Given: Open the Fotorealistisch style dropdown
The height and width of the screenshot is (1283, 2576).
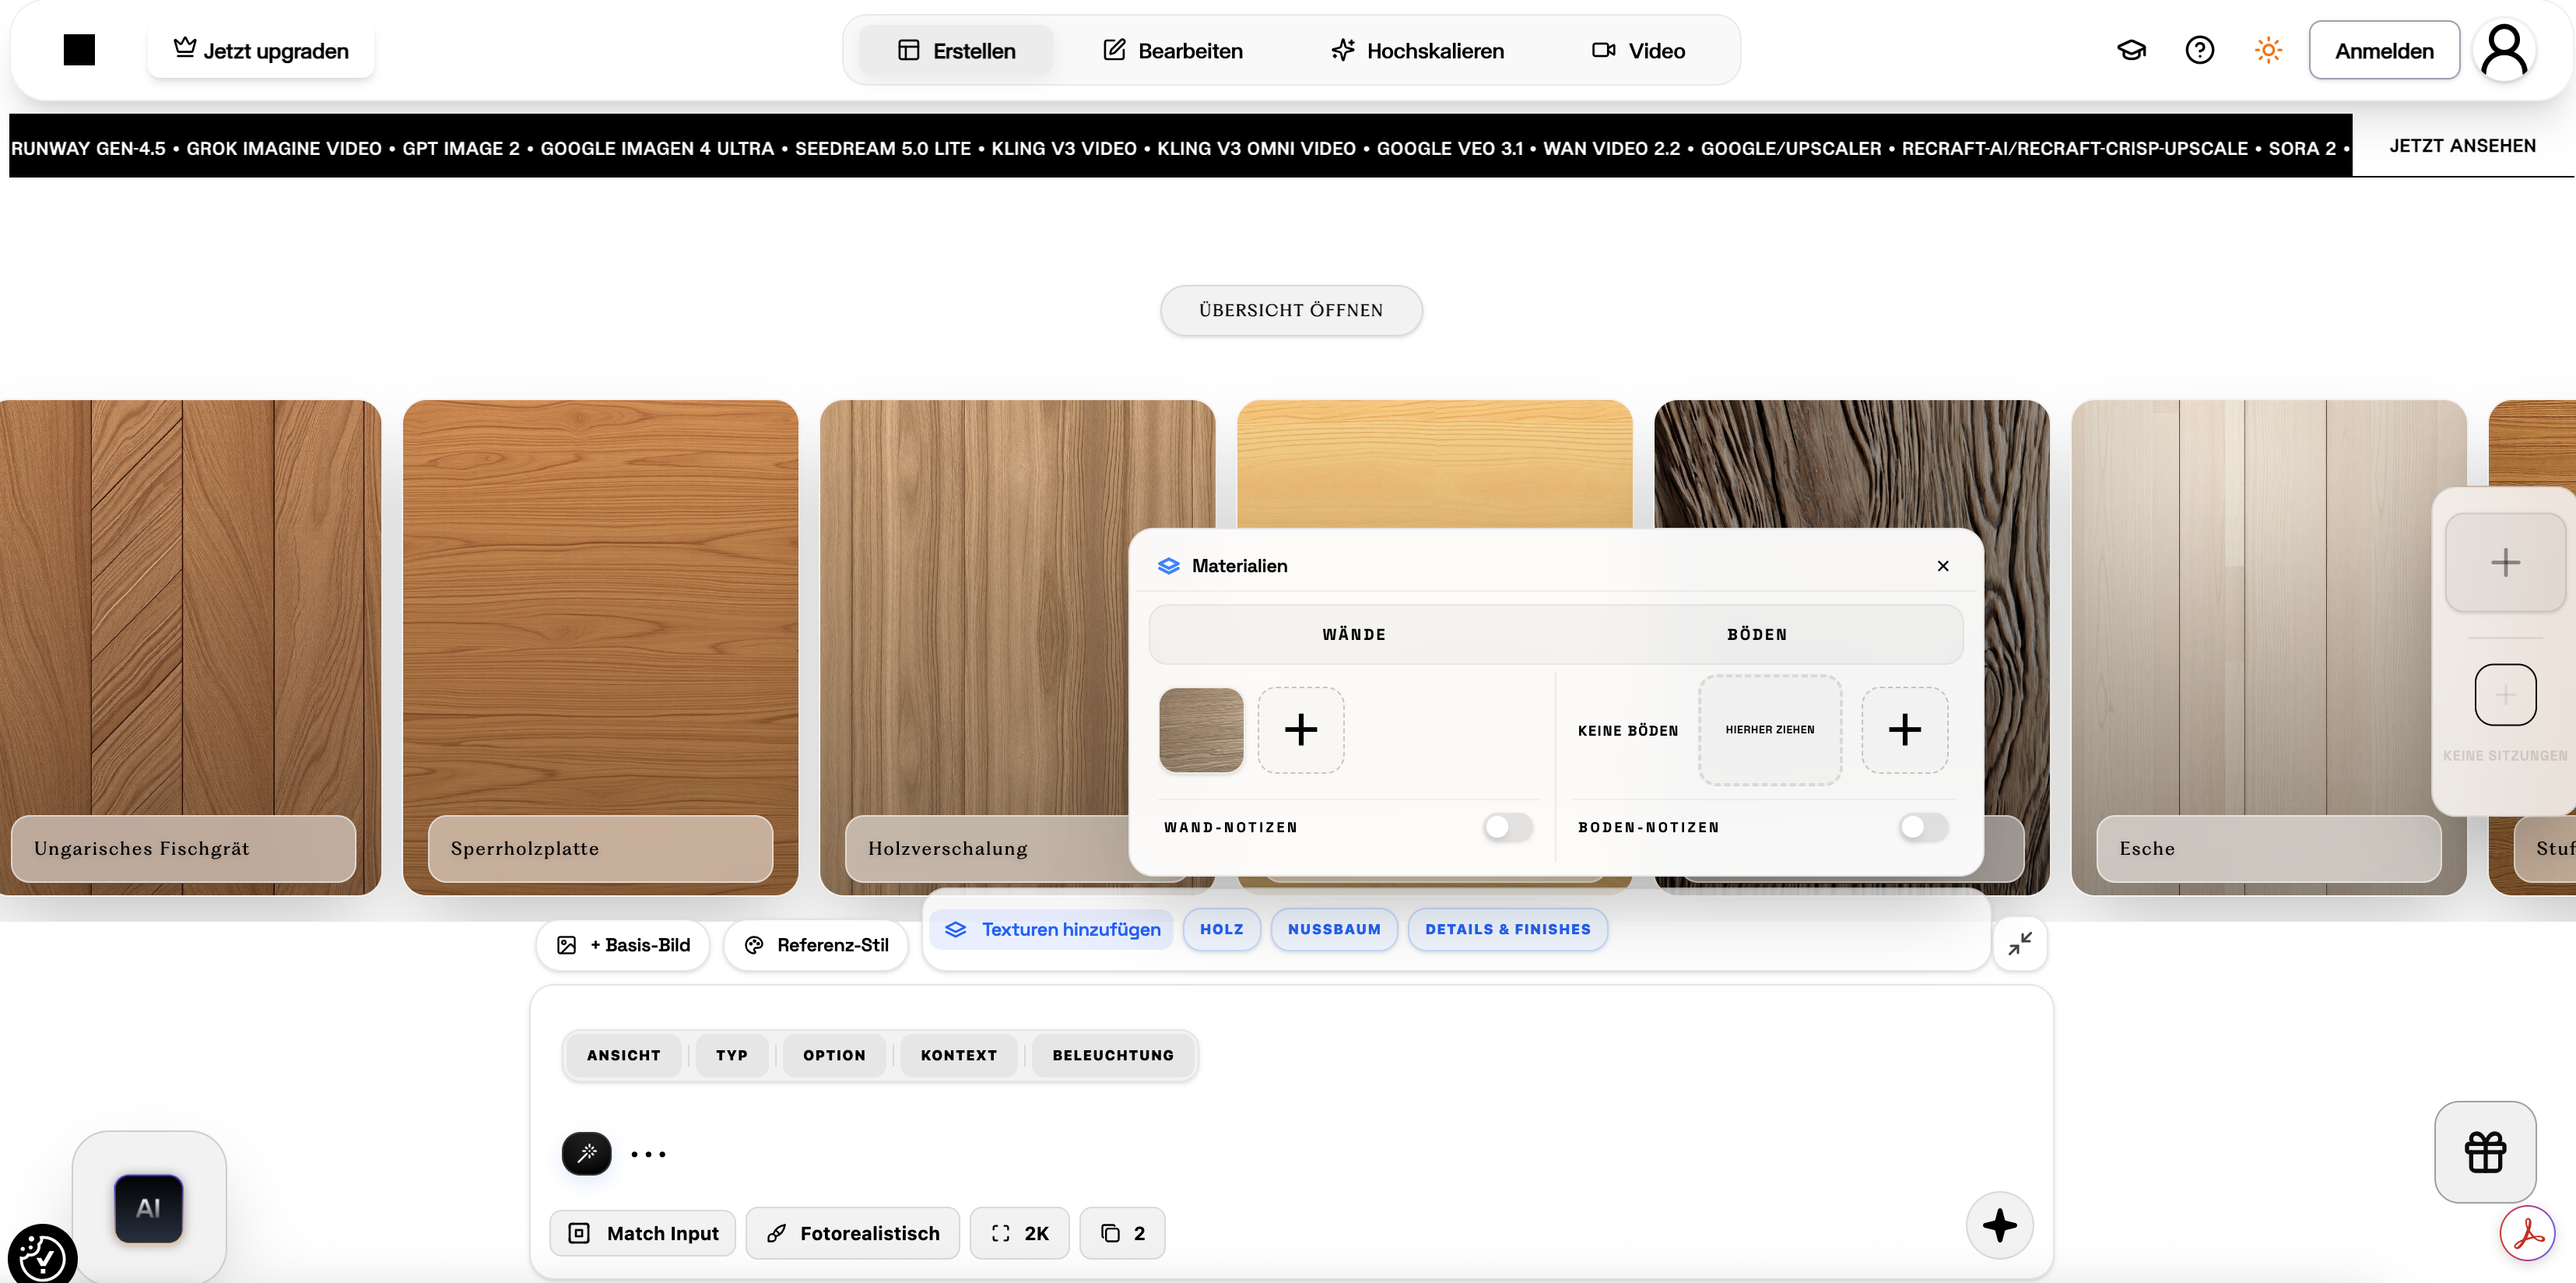Looking at the screenshot, I should pos(853,1233).
